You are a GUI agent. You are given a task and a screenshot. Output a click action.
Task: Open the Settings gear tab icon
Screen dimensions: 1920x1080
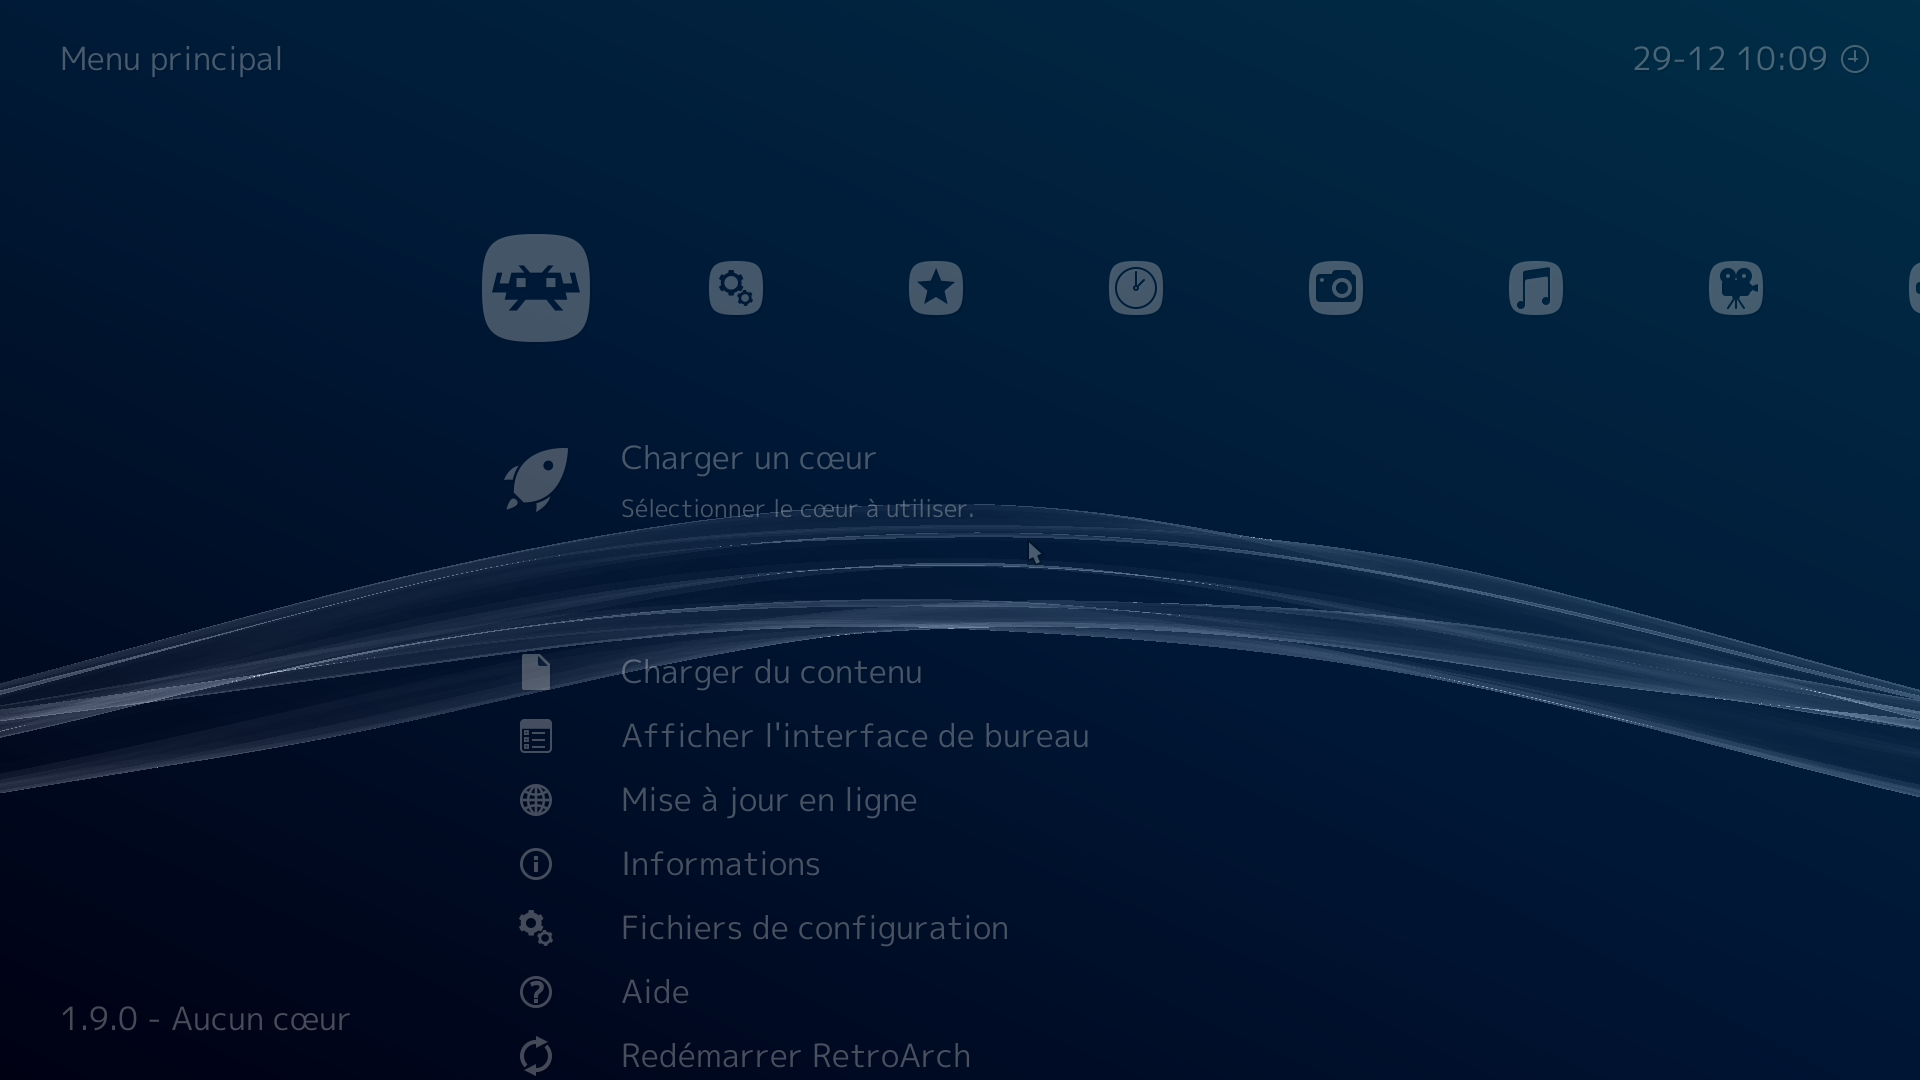[x=736, y=288]
